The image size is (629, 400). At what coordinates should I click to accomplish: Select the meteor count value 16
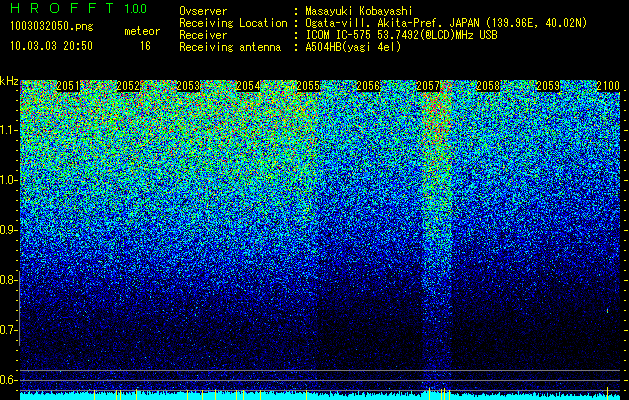click(x=145, y=46)
